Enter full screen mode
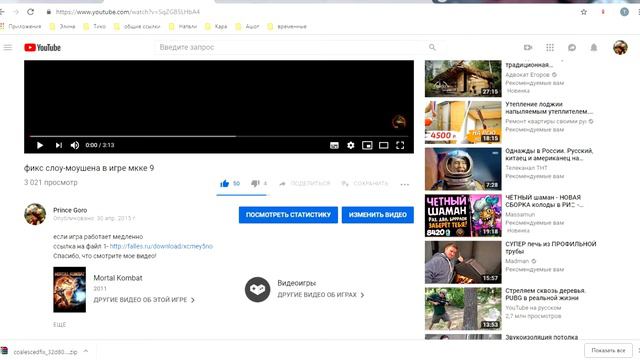 coord(400,145)
